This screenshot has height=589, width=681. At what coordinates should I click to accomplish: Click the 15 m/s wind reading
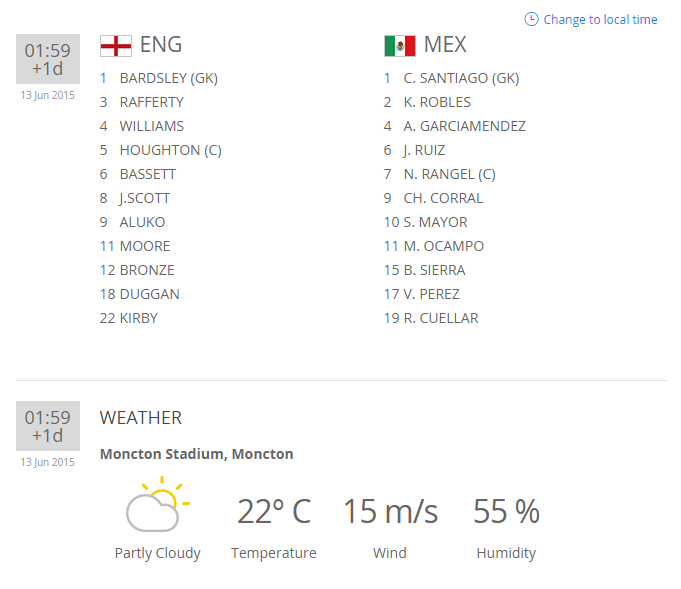[x=390, y=512]
